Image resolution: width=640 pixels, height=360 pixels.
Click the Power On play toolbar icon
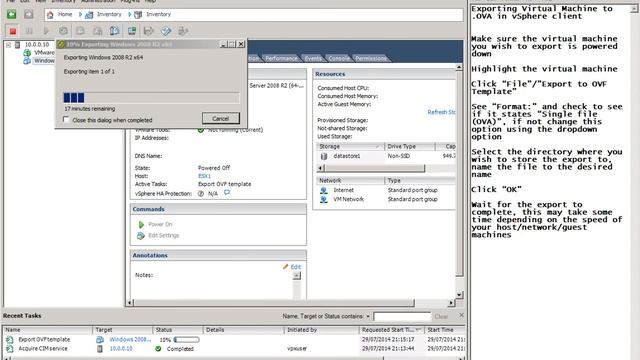click(x=46, y=31)
